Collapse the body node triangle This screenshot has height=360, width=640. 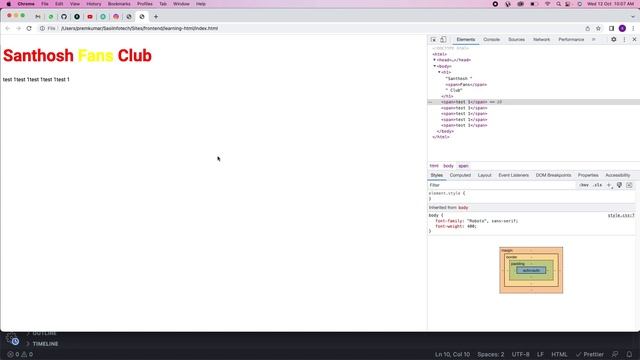click(435, 66)
